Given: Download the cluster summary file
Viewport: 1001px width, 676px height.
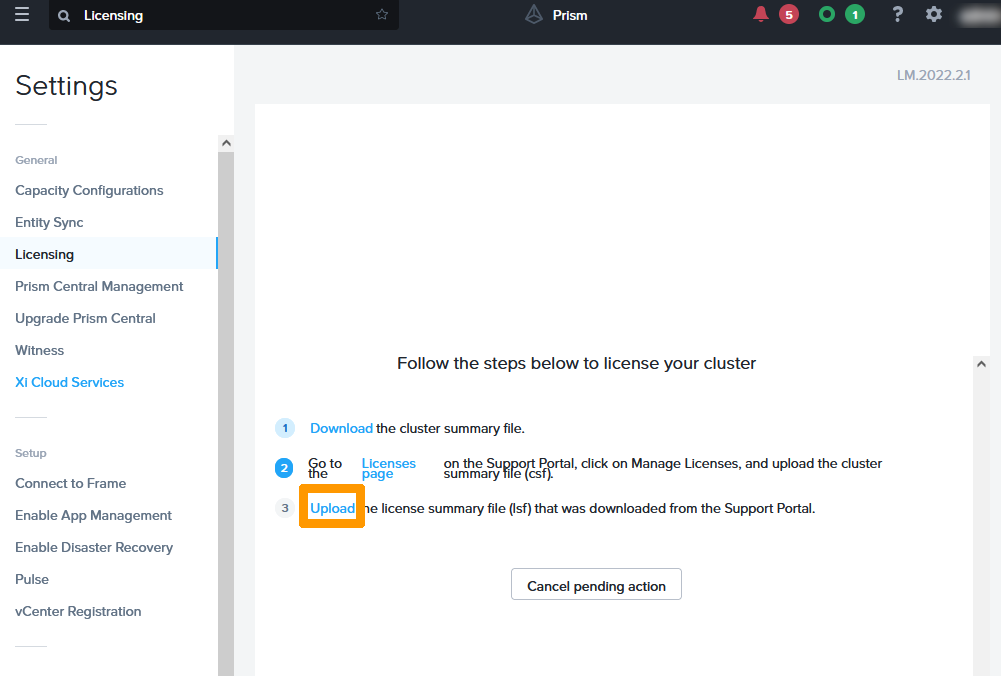Looking at the screenshot, I should (x=341, y=428).
